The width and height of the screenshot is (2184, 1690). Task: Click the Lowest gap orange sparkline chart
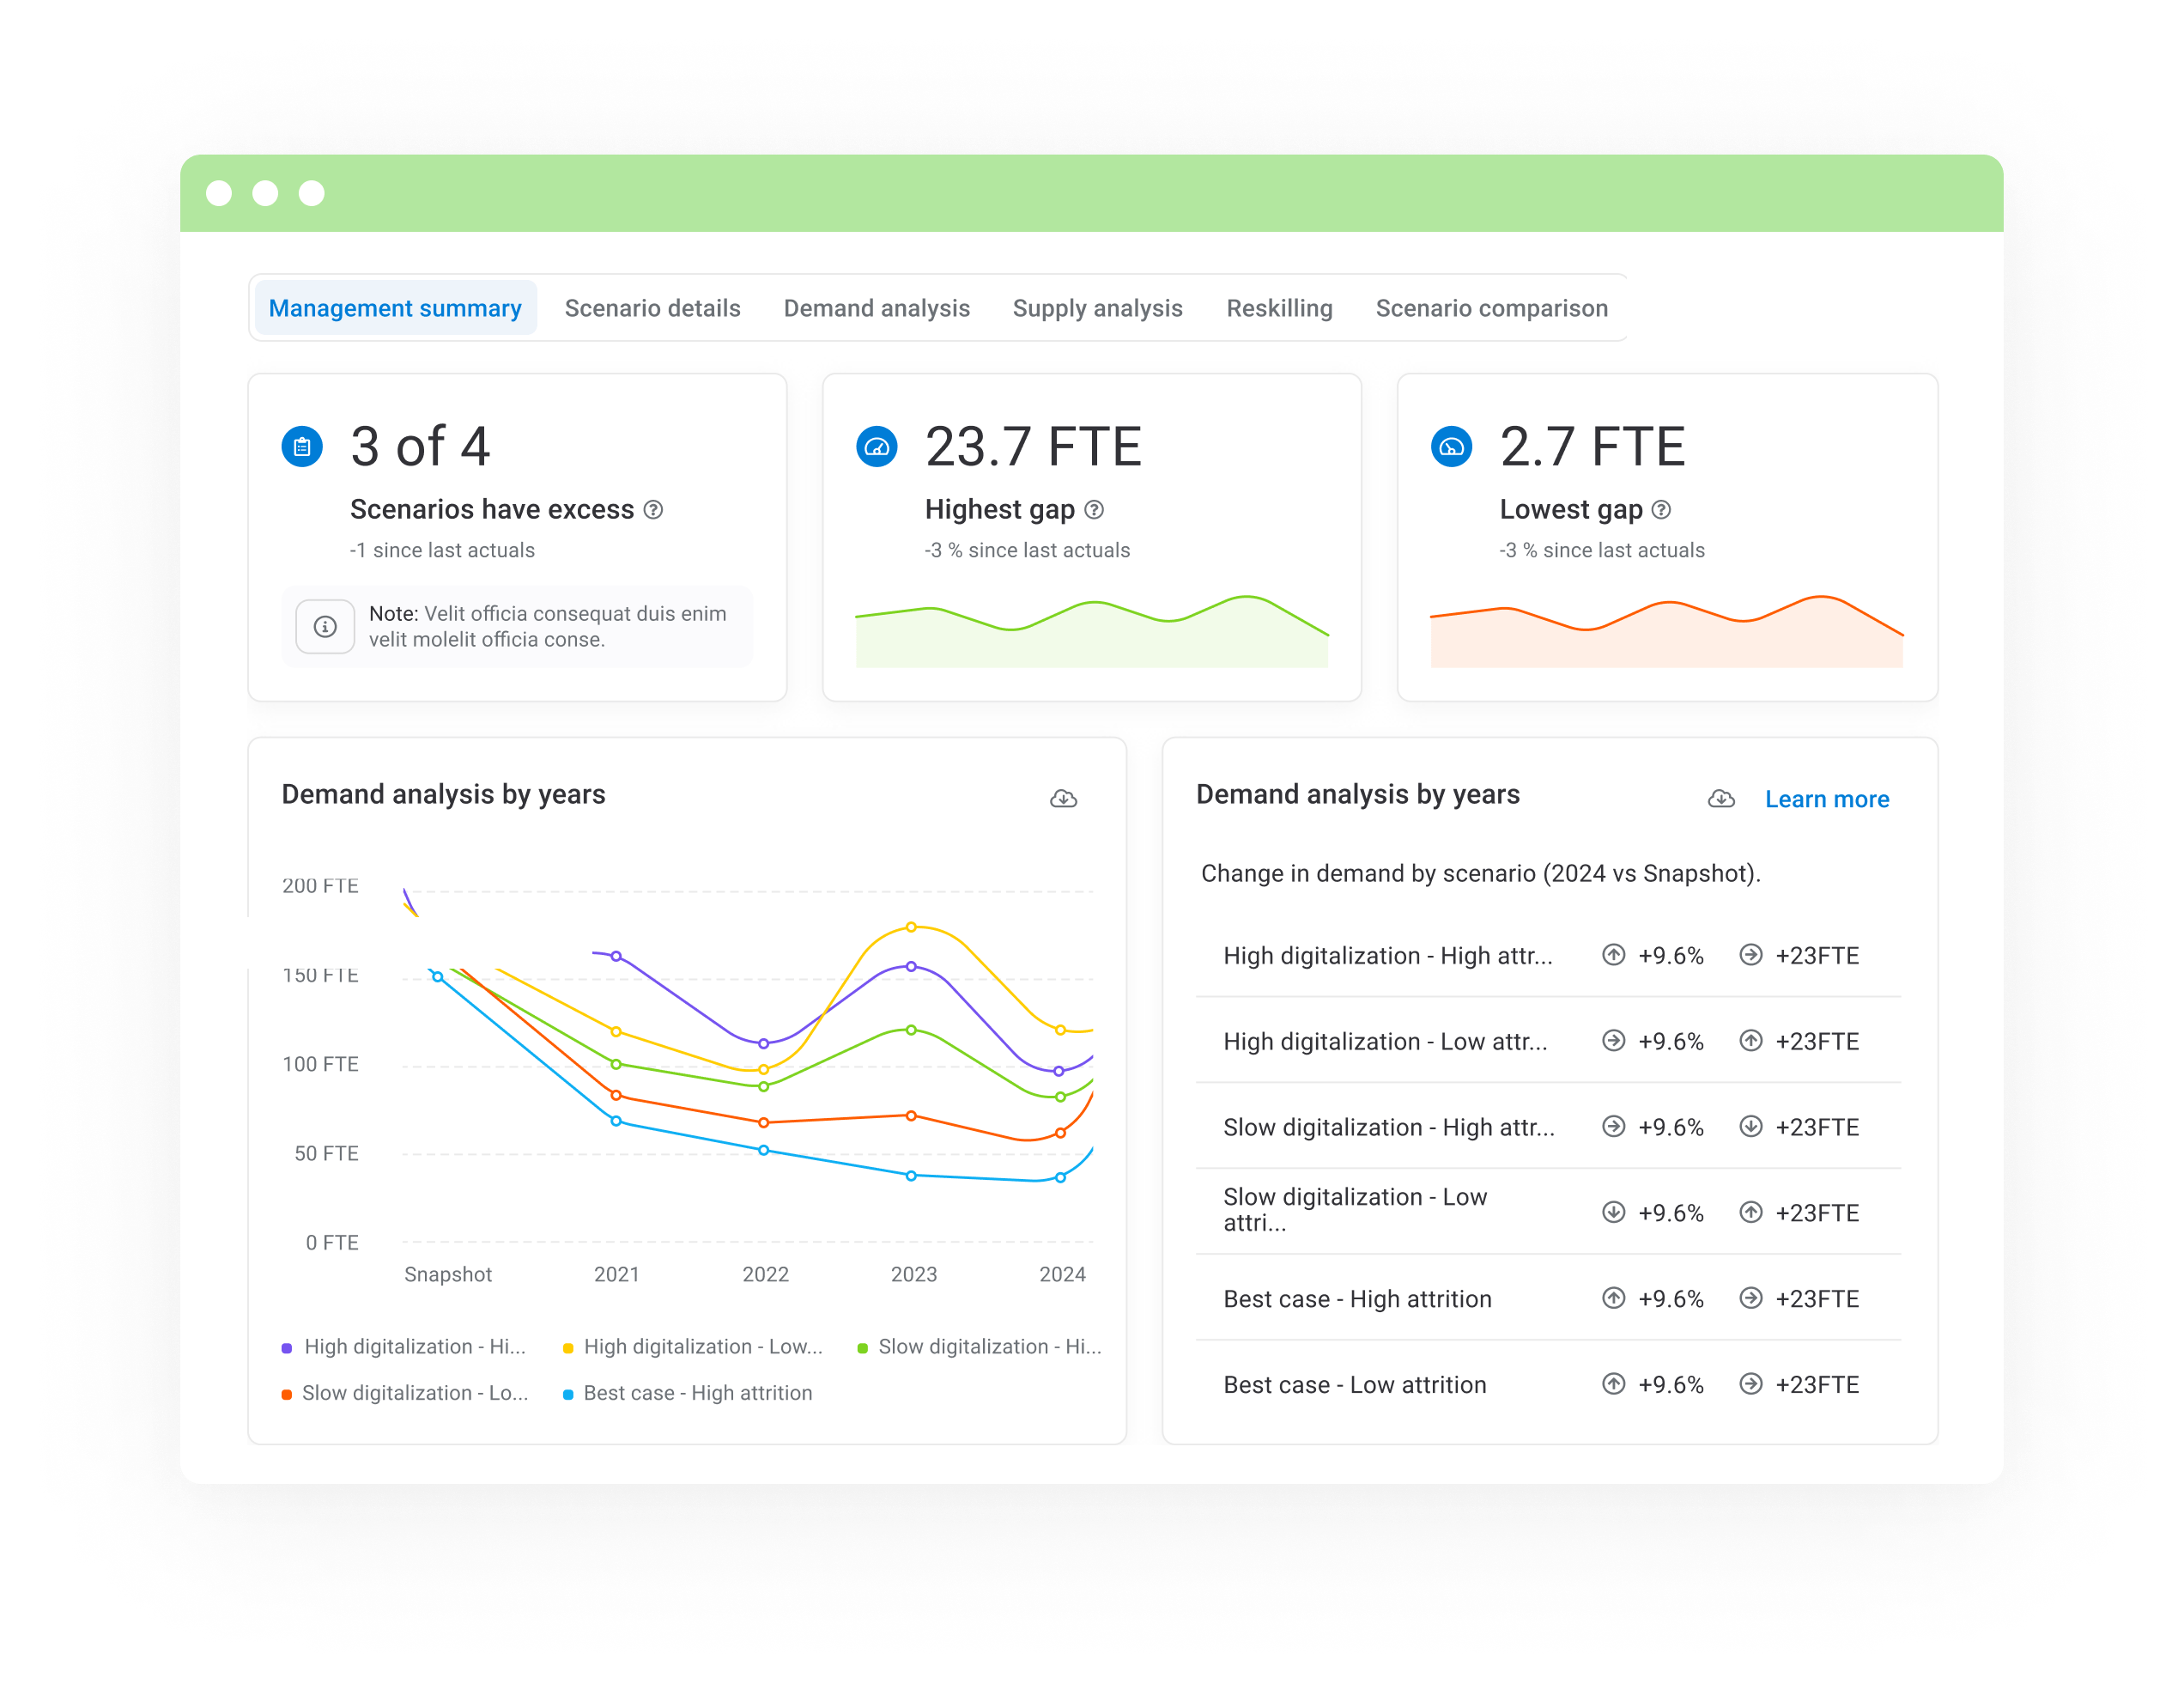click(x=1667, y=631)
